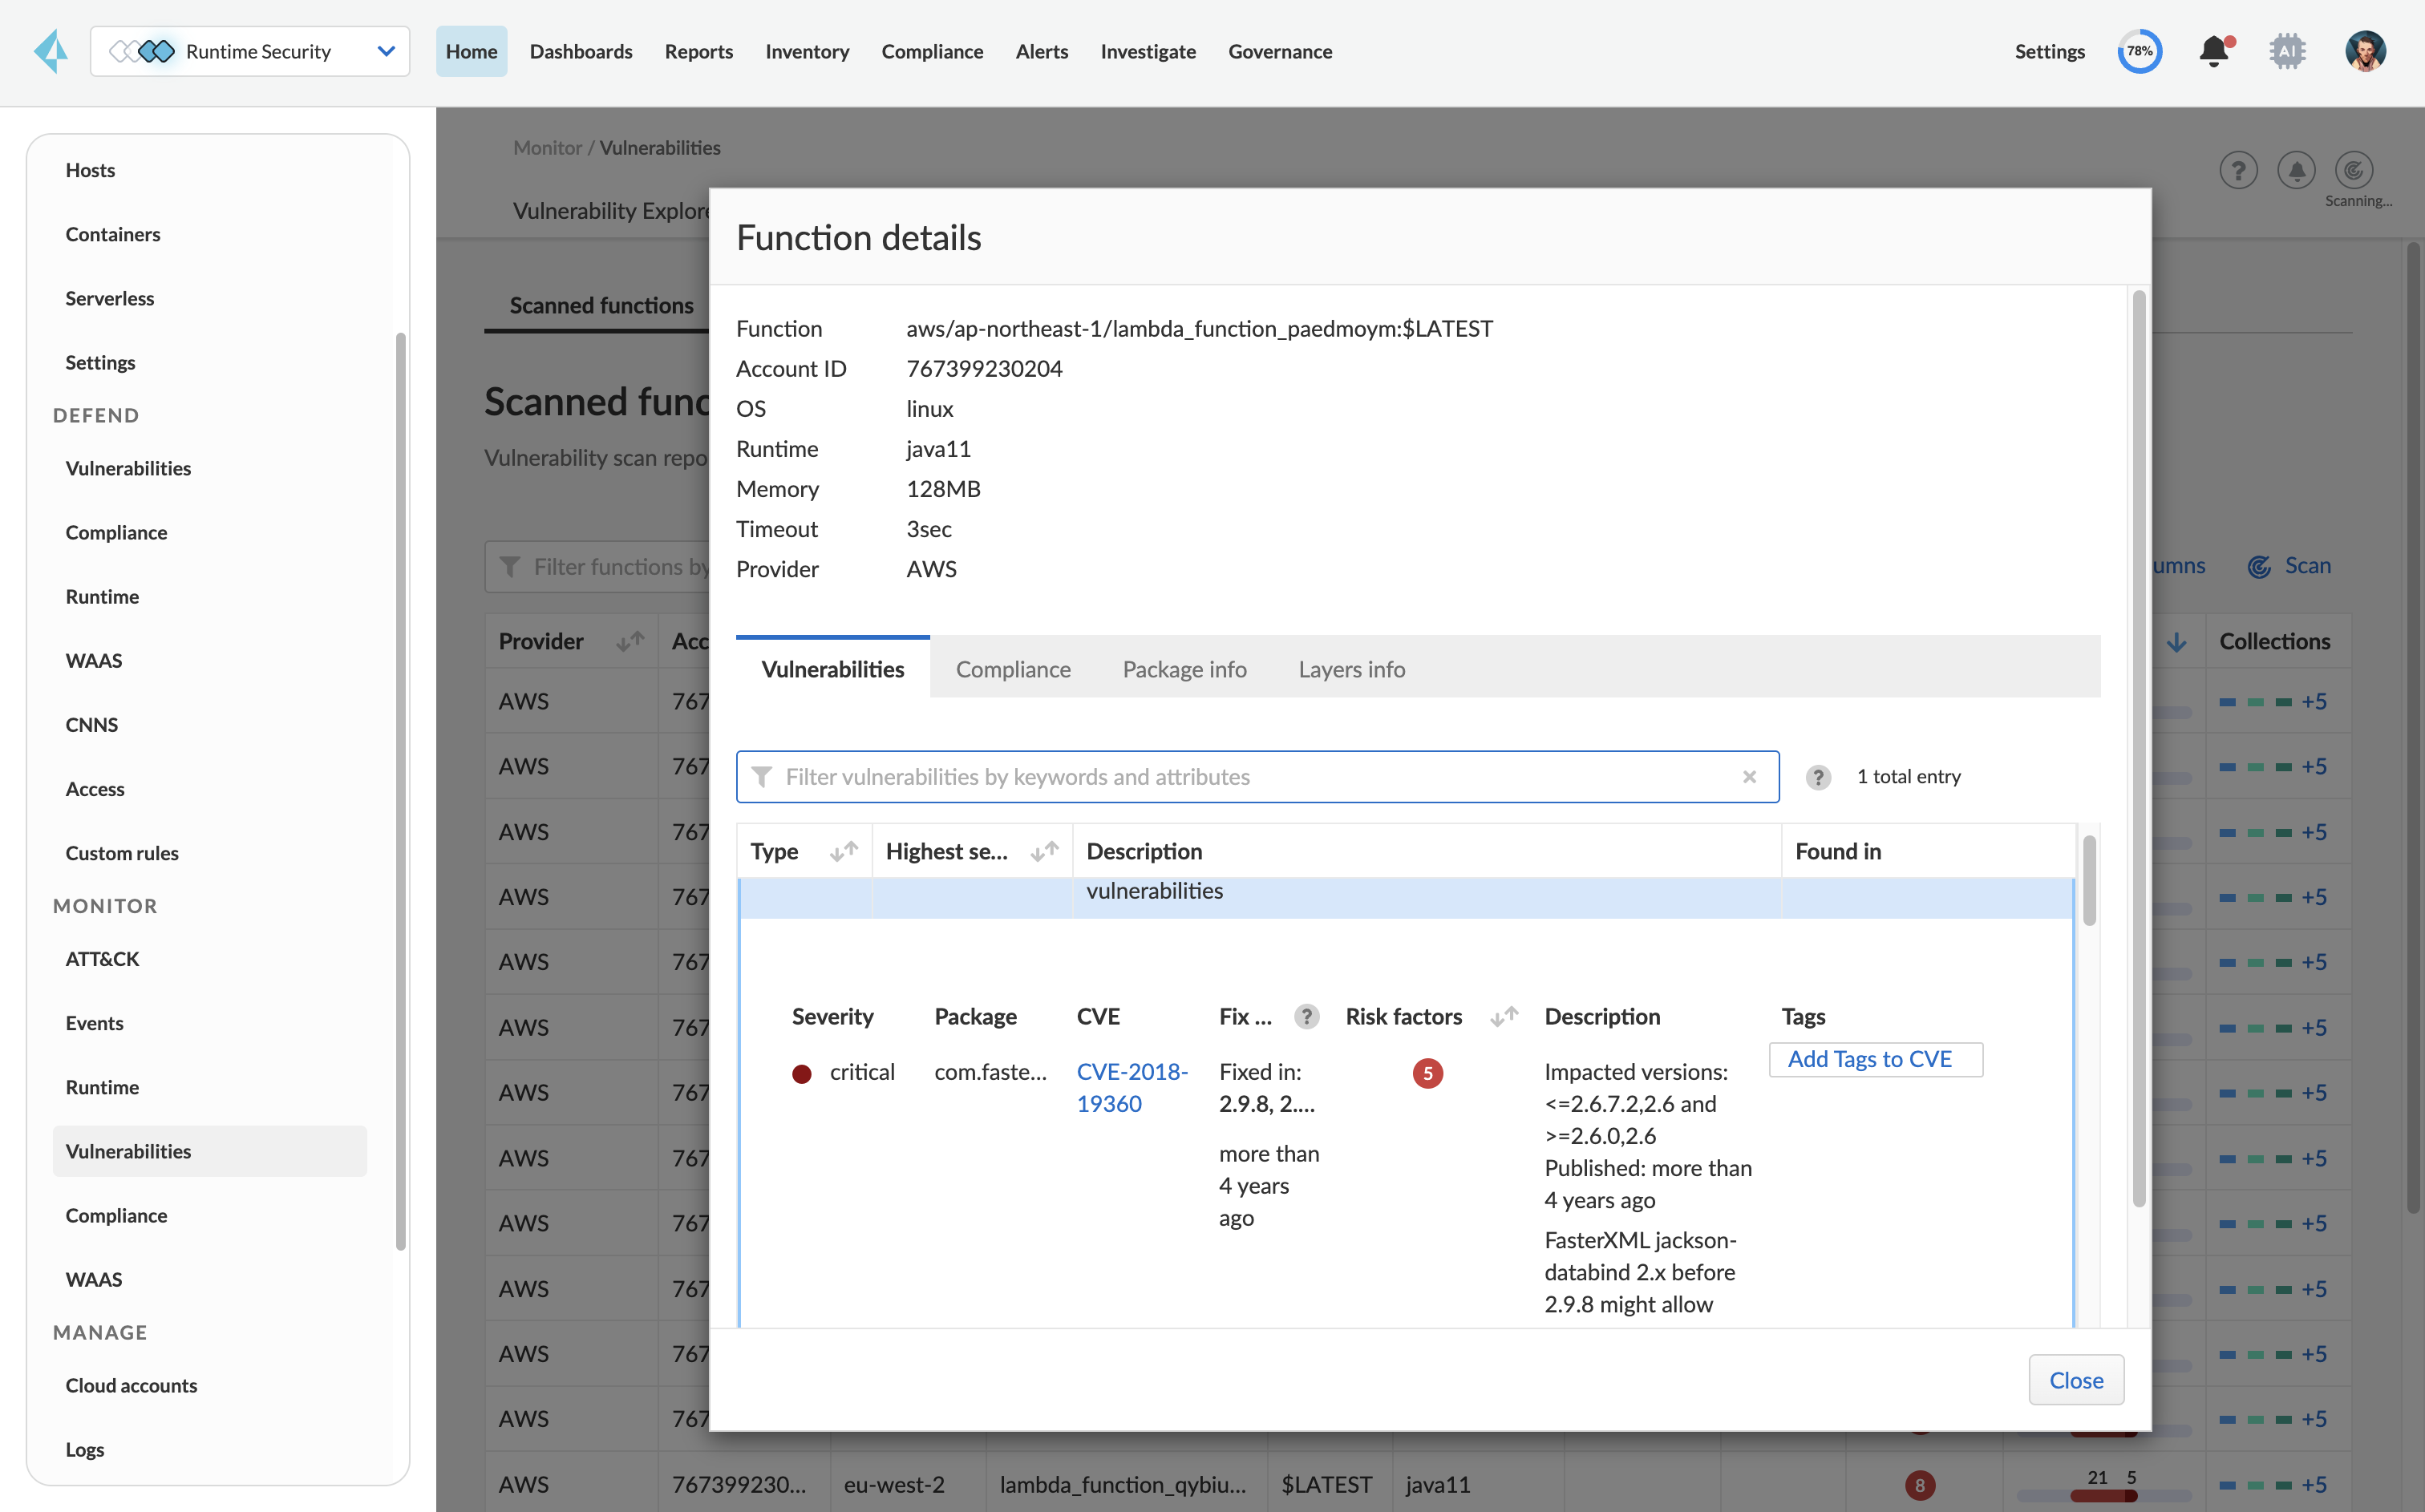Click the 78% credits usage indicator
Image resolution: width=2425 pixels, height=1512 pixels.
[2140, 51]
